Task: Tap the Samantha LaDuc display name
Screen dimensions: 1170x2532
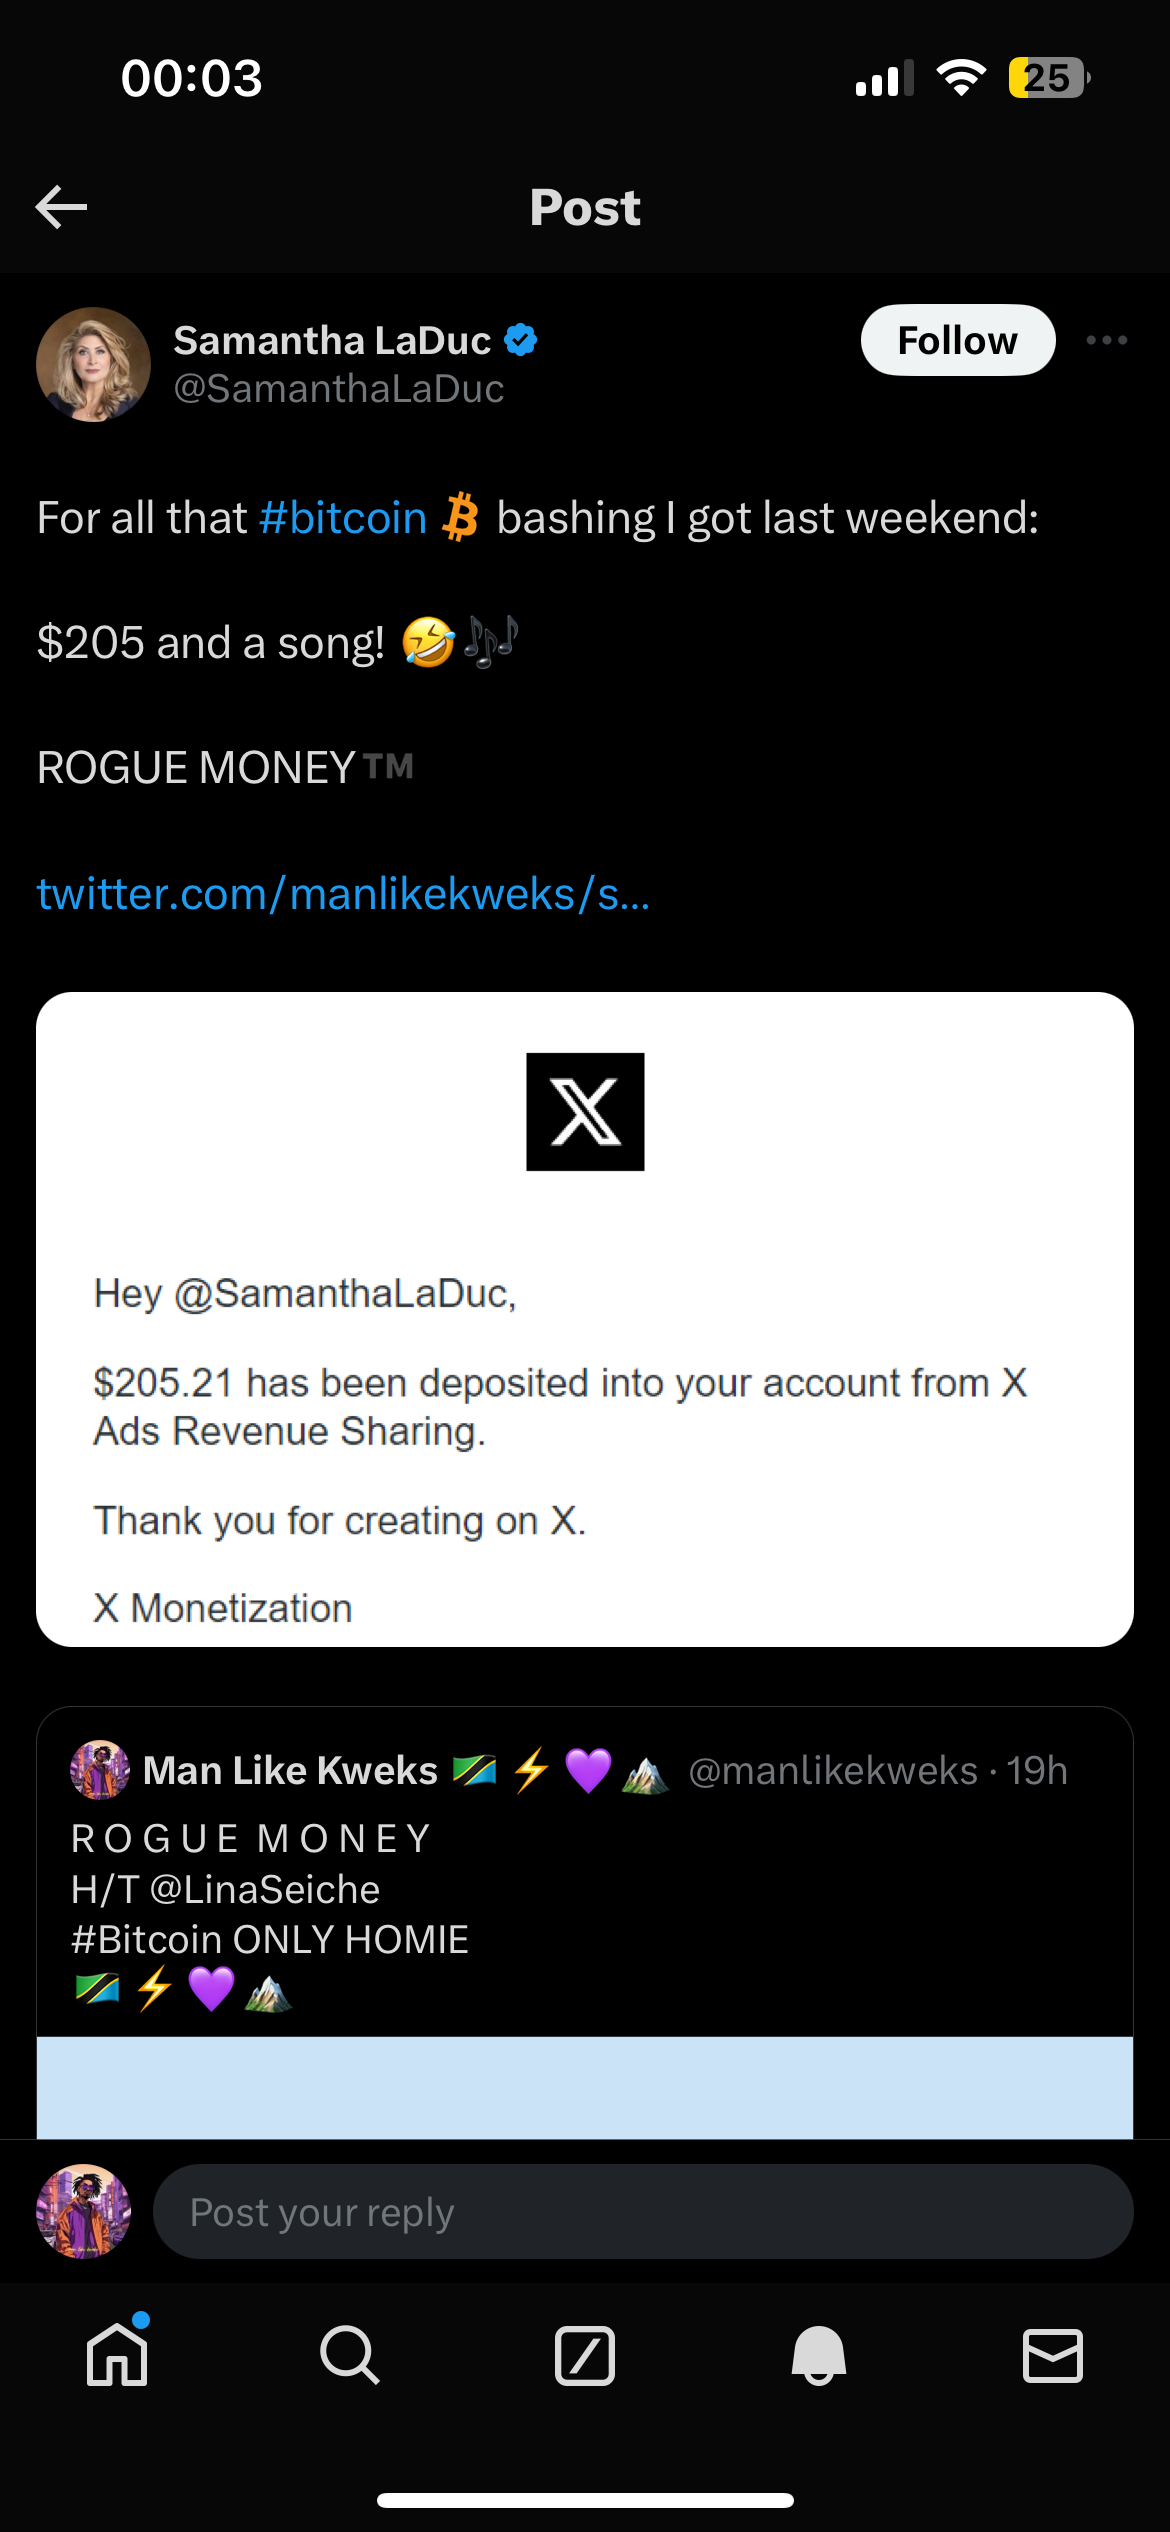Action: point(332,341)
